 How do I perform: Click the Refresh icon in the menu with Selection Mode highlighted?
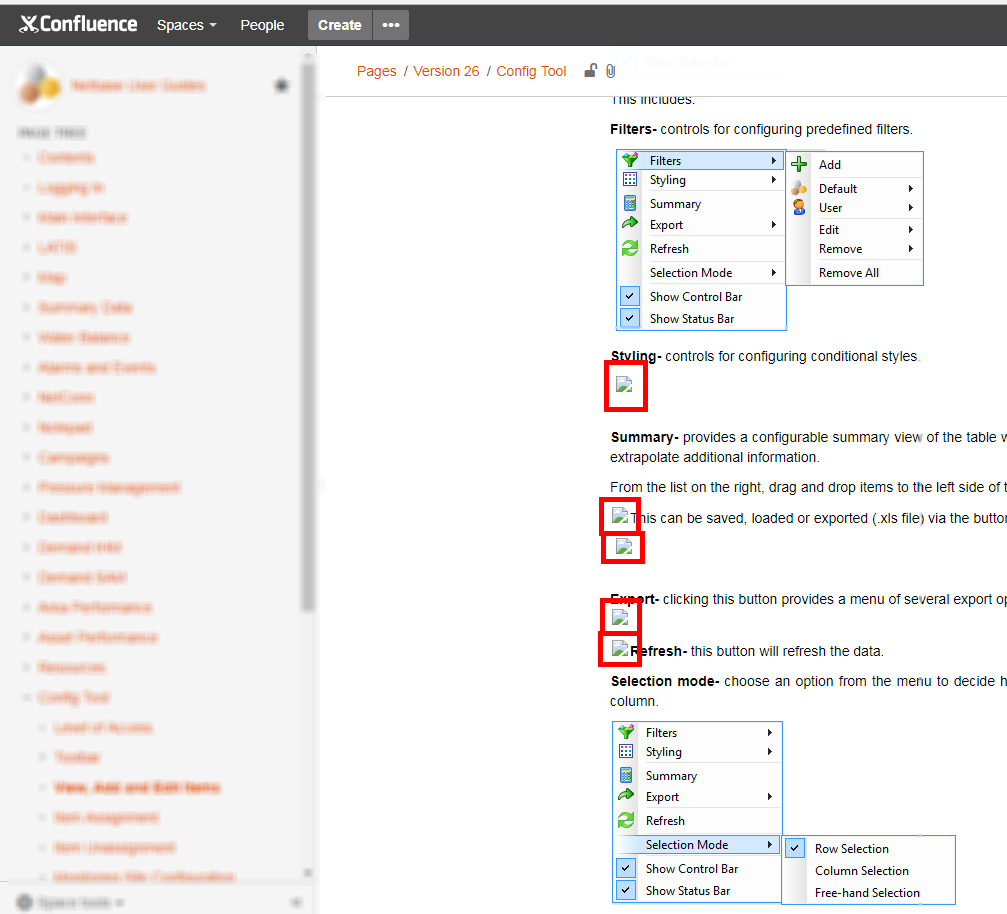click(x=626, y=820)
